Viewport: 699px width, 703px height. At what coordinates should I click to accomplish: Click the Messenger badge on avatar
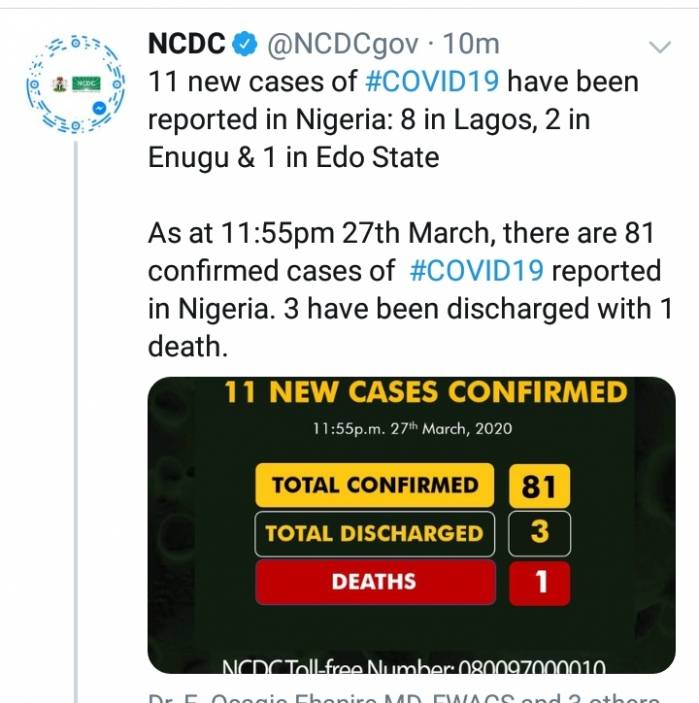click(99, 108)
